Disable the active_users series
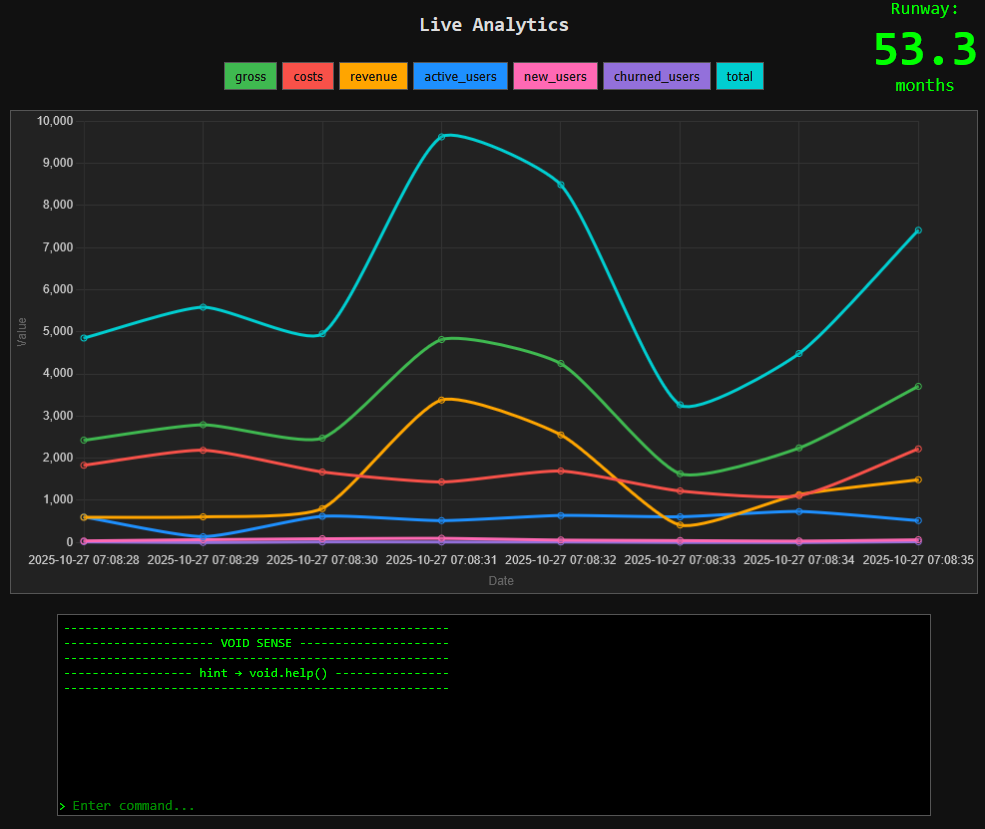 [x=460, y=76]
